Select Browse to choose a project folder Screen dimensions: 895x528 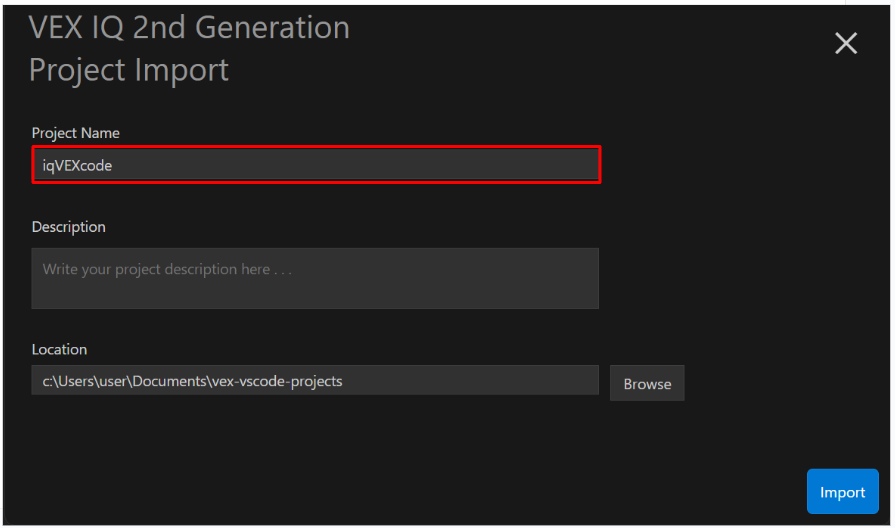(x=647, y=384)
